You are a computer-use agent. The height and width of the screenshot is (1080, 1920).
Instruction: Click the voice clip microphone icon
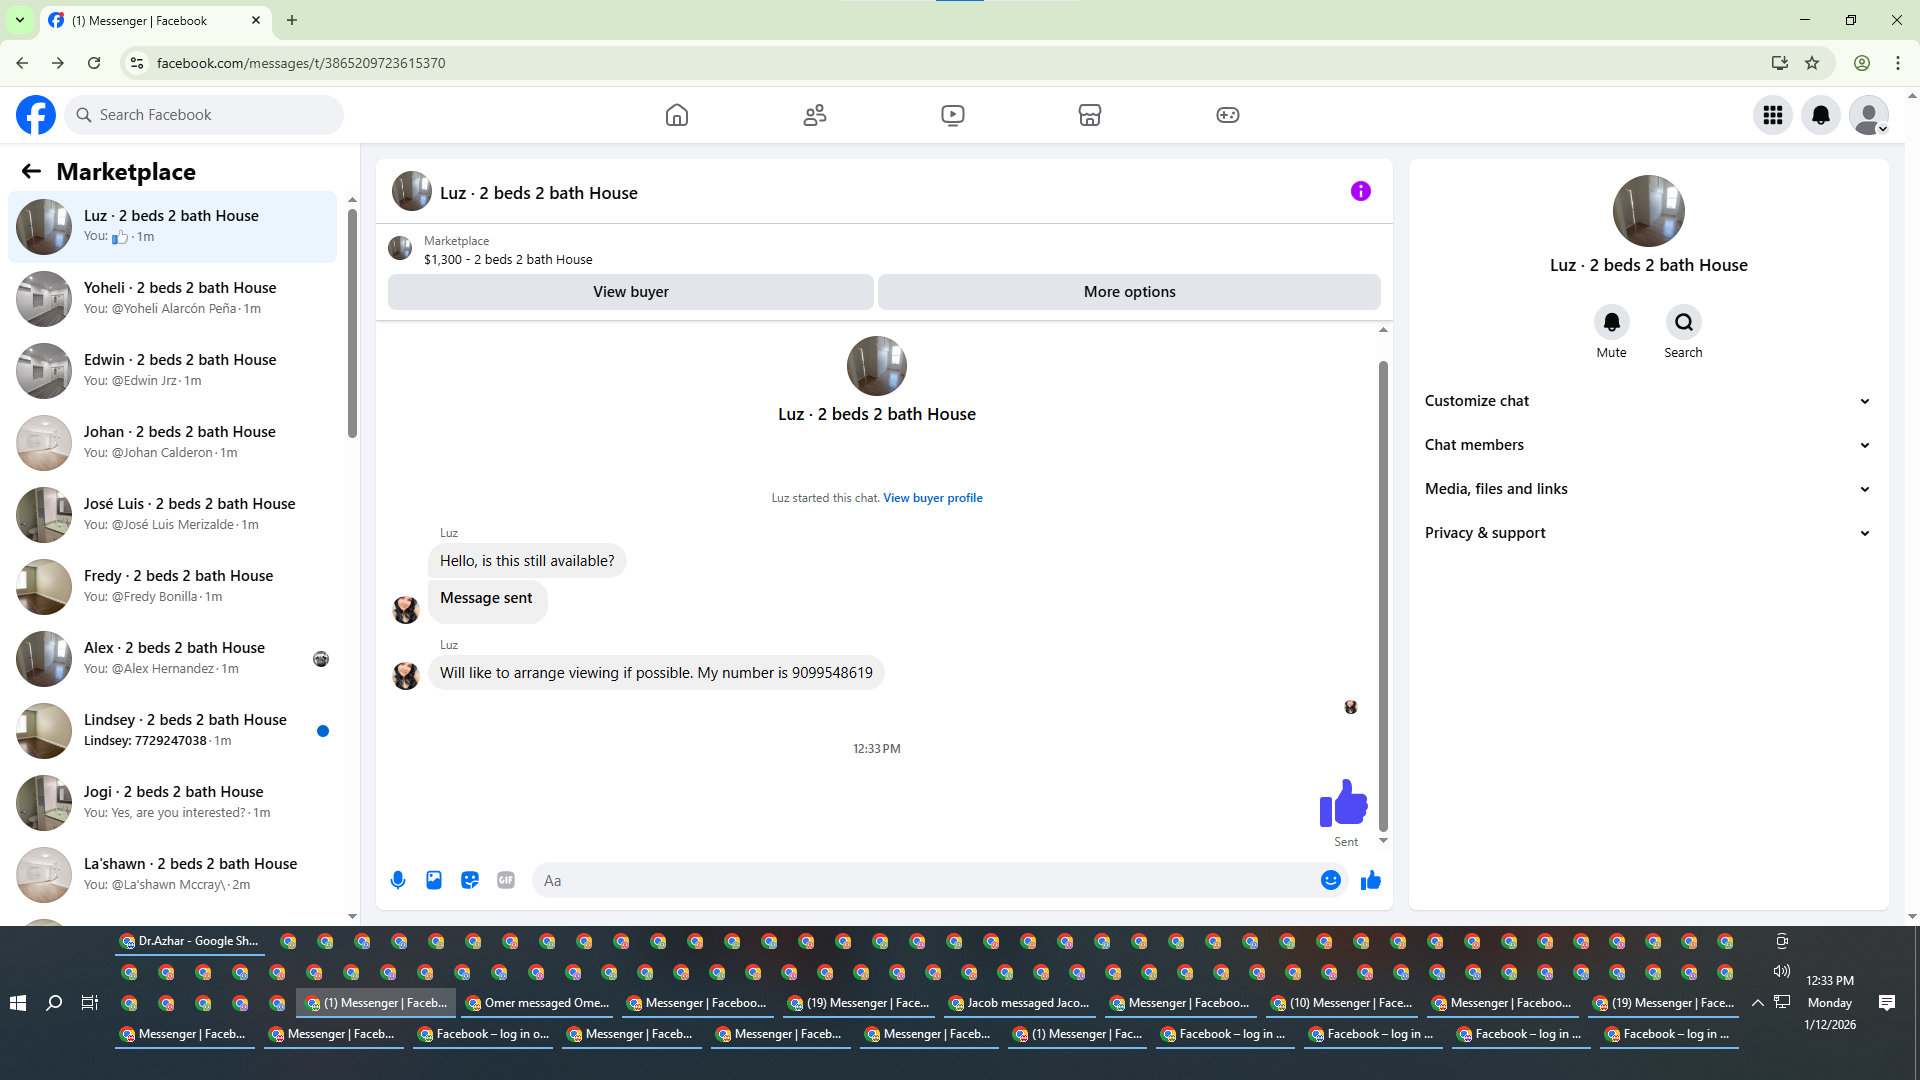tap(398, 880)
